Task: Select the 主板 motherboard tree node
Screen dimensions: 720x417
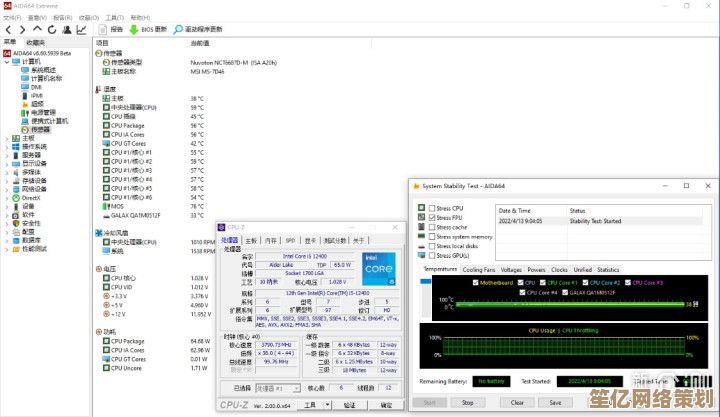Action: (28, 138)
